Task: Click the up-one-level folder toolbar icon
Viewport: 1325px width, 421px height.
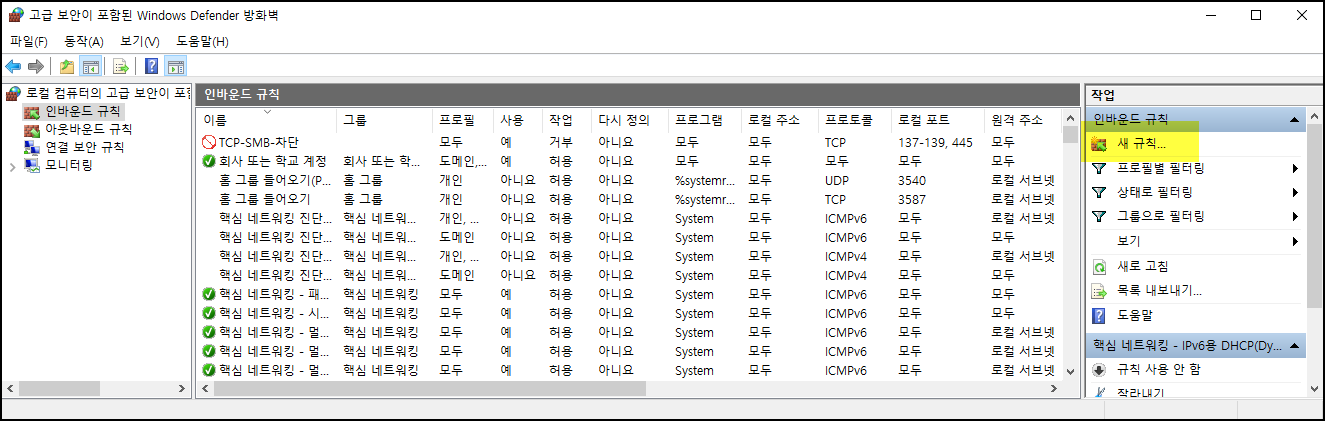Action: 66,67
